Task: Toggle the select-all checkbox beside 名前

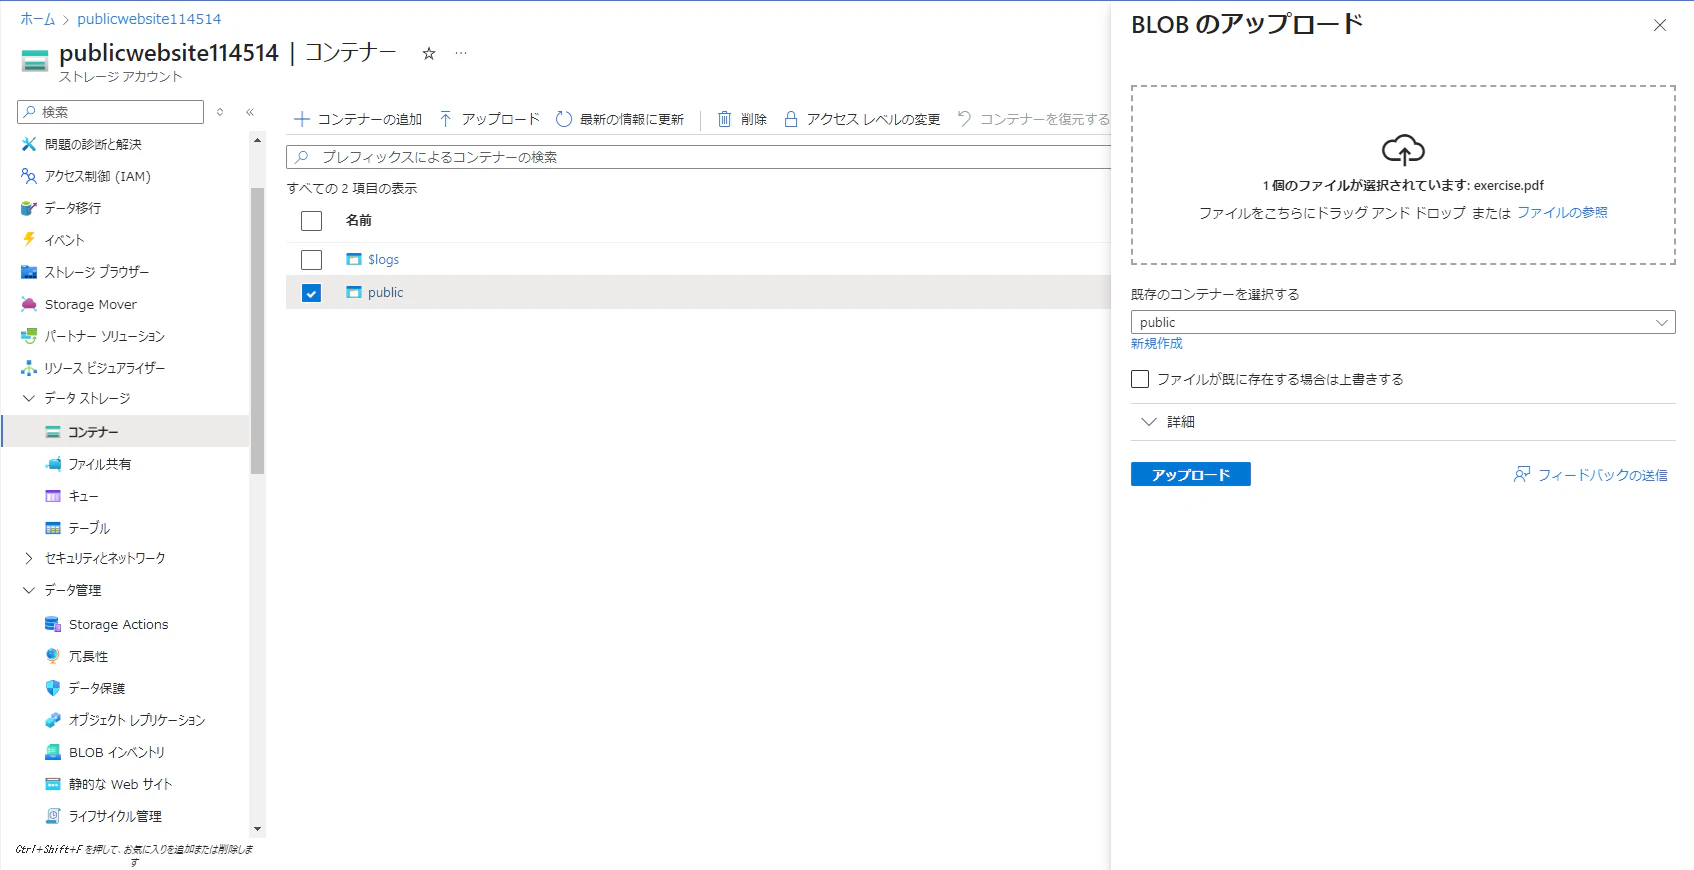Action: 312,221
